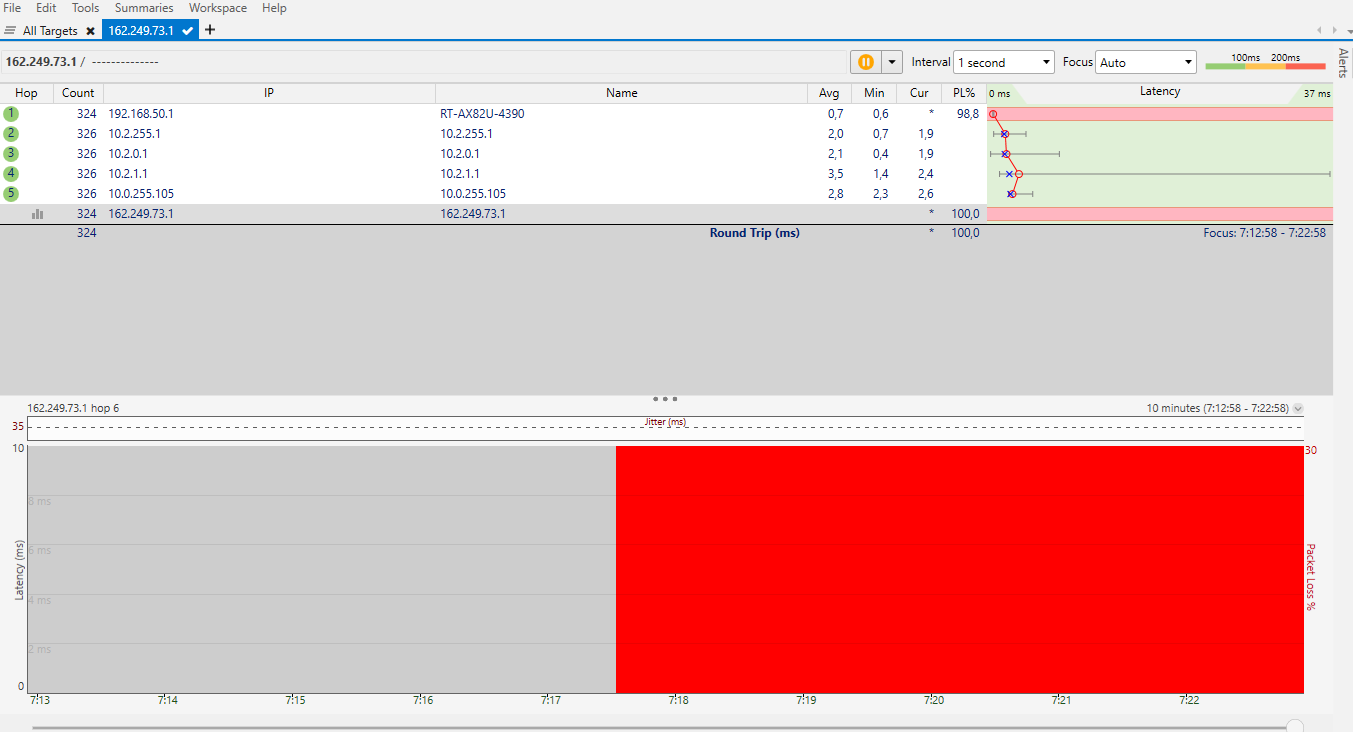Open the Alerts side panel
The height and width of the screenshot is (732, 1353).
pyautogui.click(x=1342, y=62)
